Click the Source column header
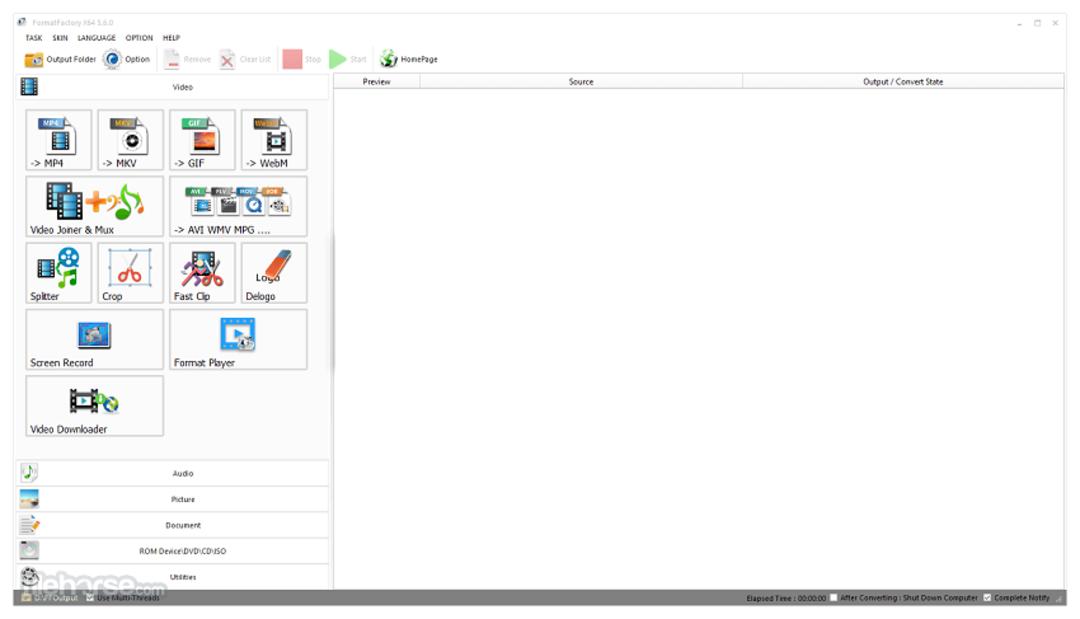The height and width of the screenshot is (619, 1080). point(581,81)
